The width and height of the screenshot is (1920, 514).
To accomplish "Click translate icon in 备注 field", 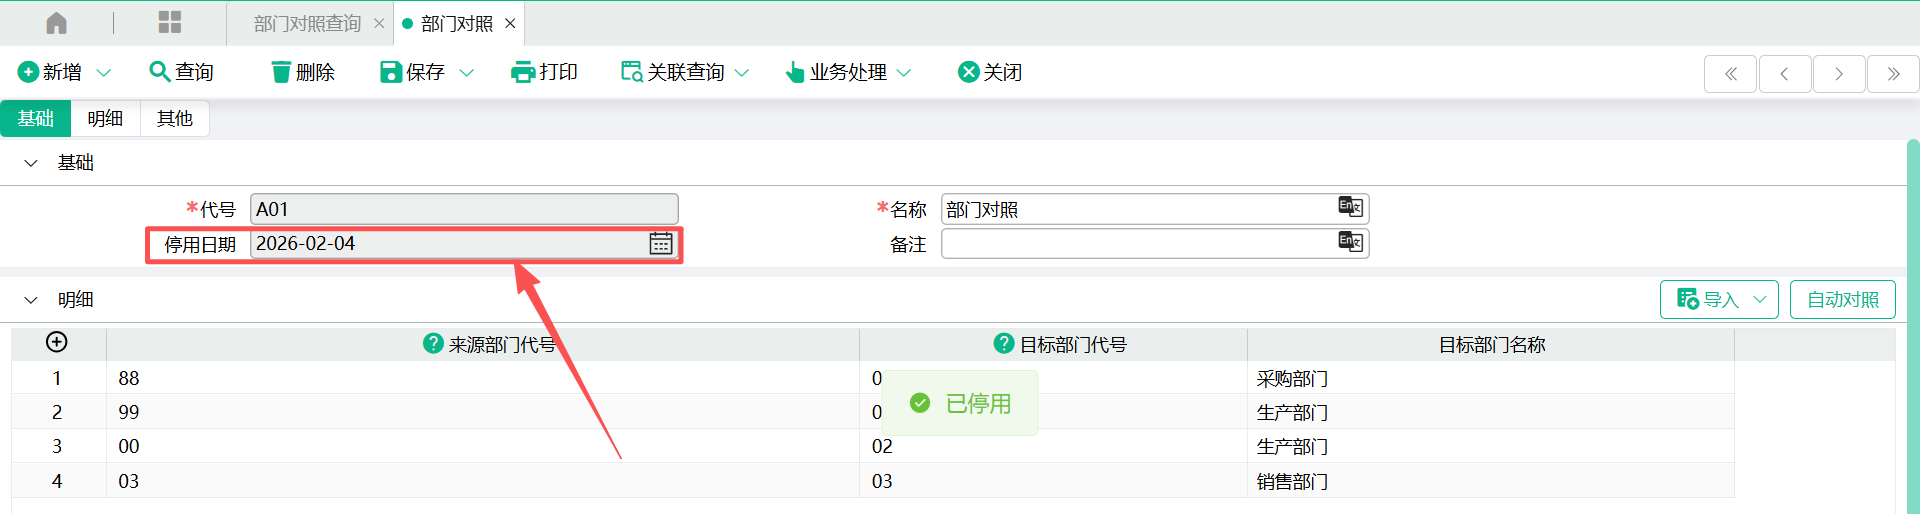I will coord(1350,243).
